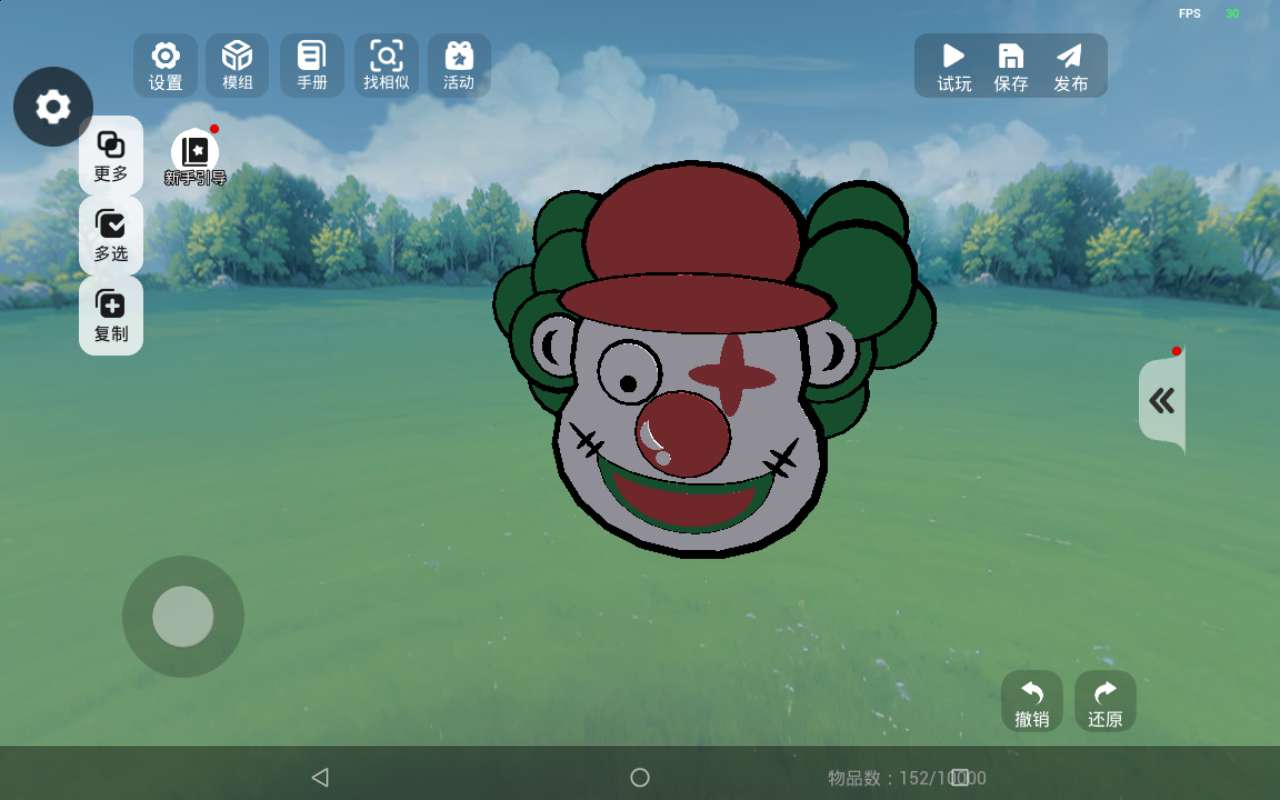Expand the right side panel chevron
This screenshot has height=800, width=1280.
[x=1162, y=401]
